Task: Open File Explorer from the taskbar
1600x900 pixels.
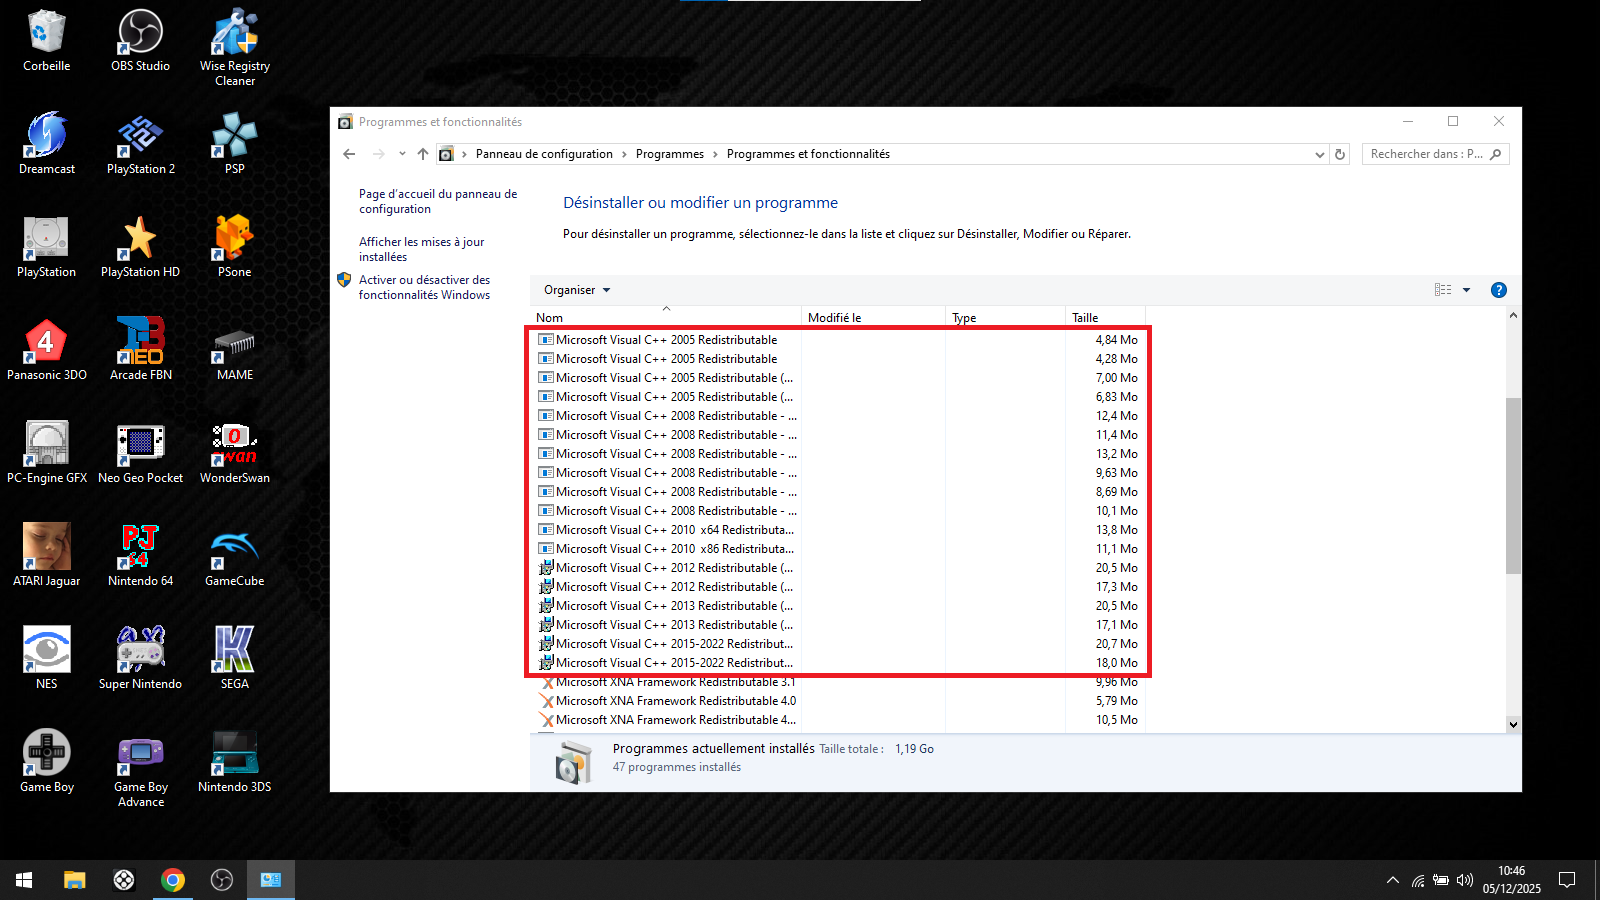Action: pos(75,880)
